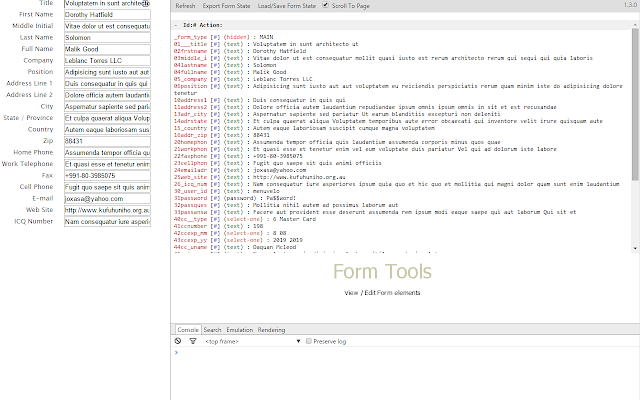Switch to the Search tab

[x=212, y=330]
